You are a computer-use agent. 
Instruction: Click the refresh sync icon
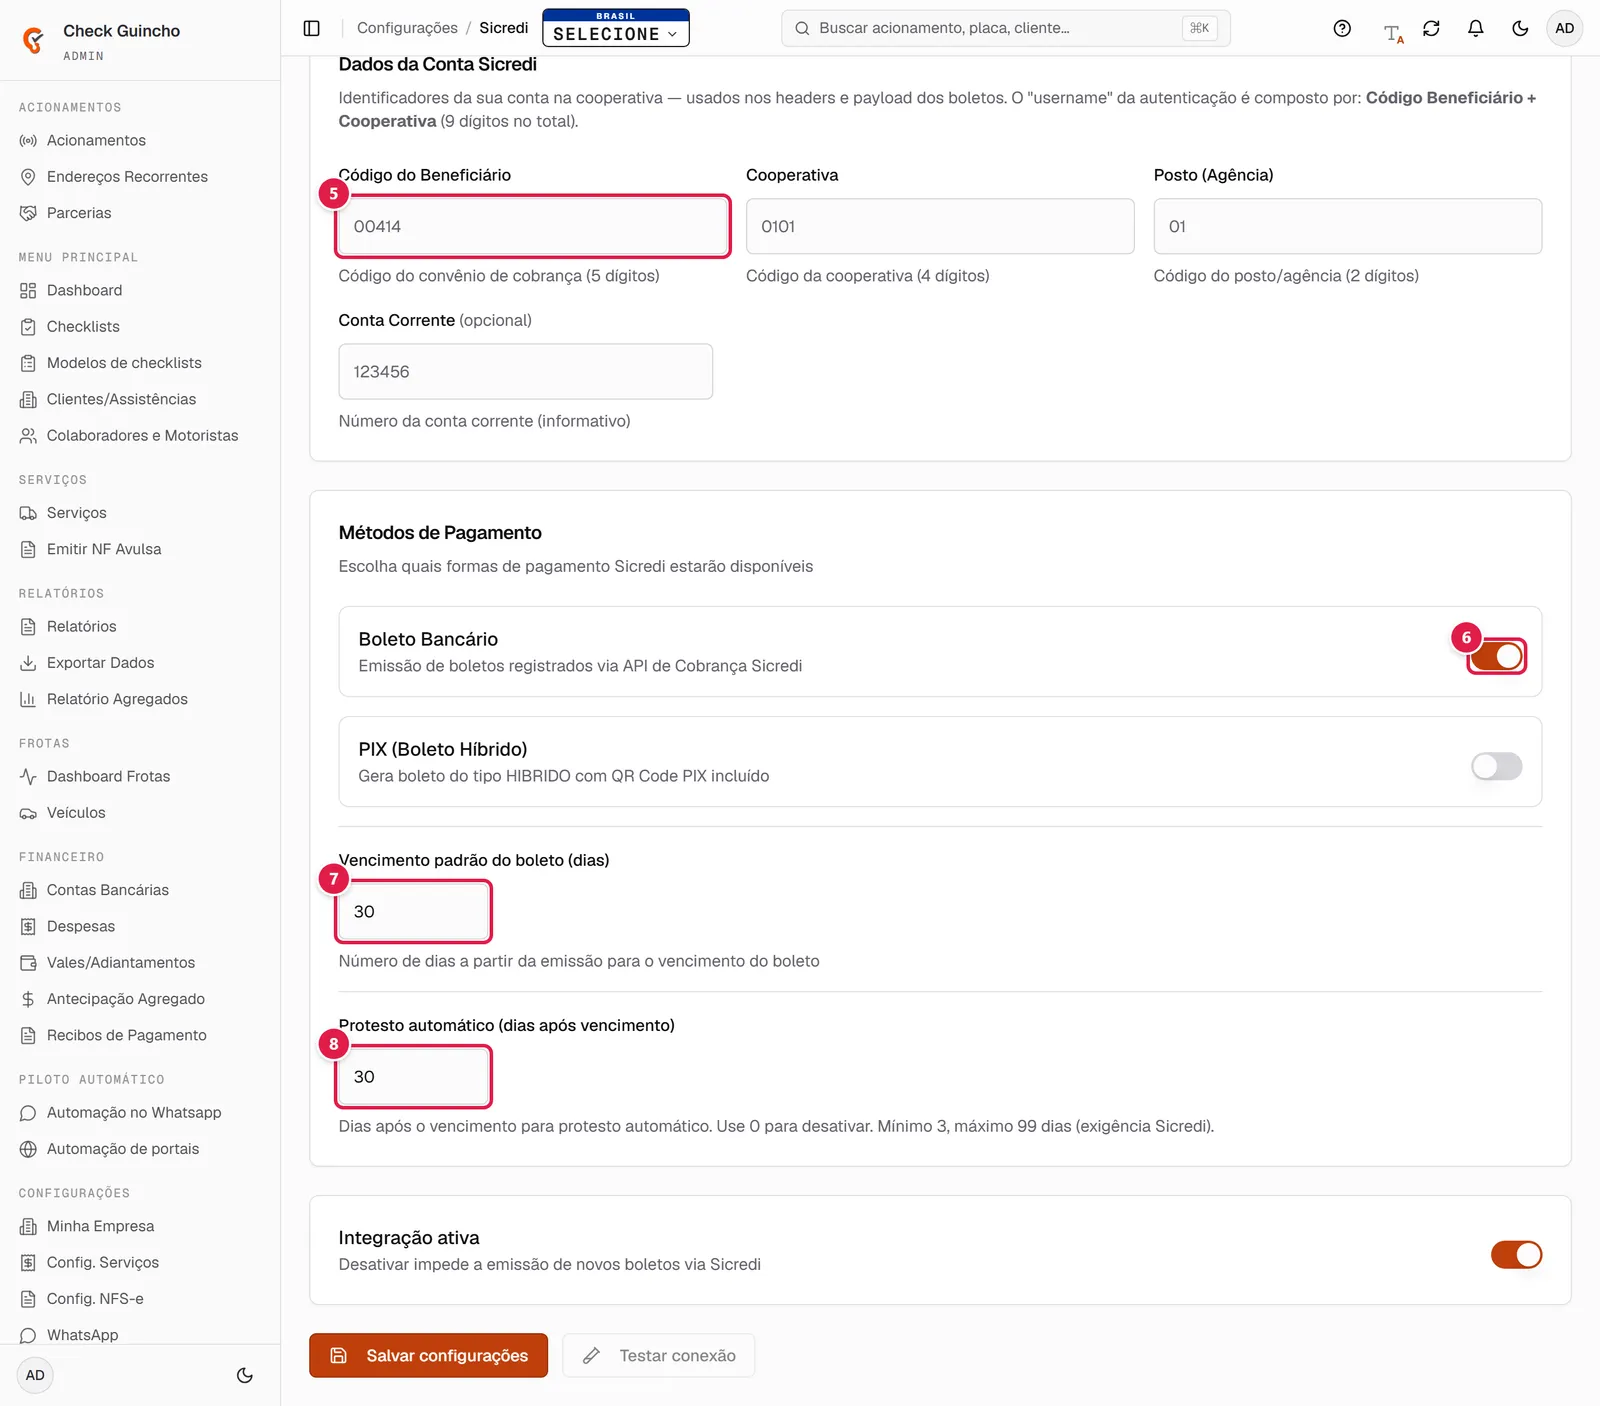point(1431,28)
